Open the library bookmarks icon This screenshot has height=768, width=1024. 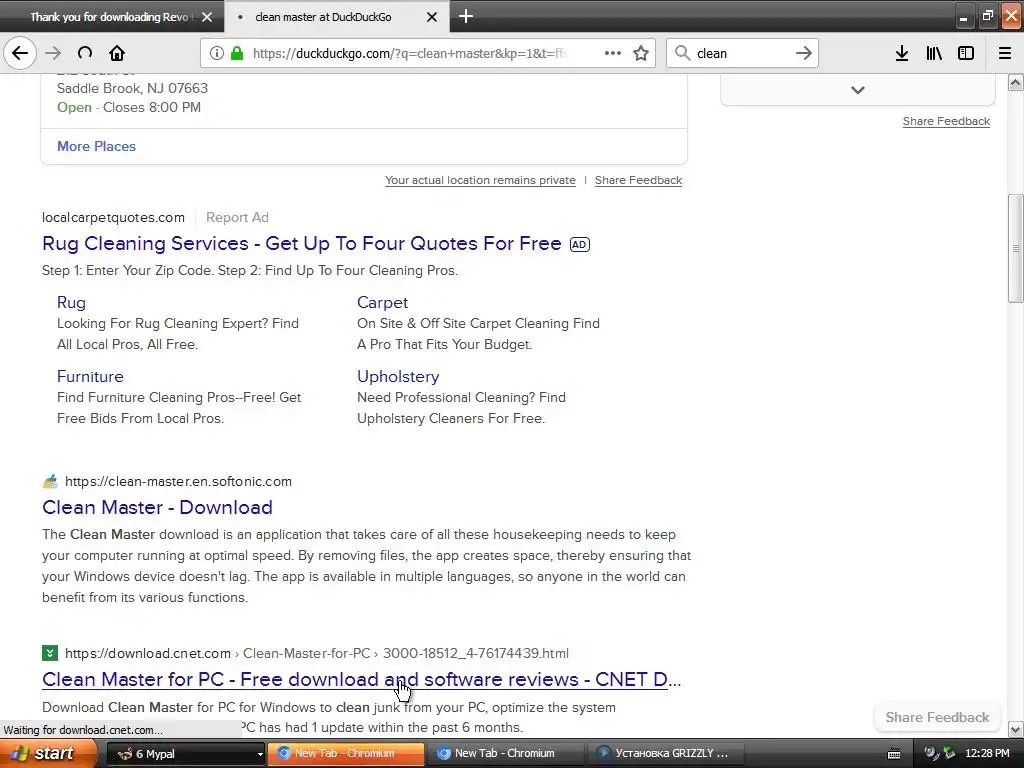(934, 53)
